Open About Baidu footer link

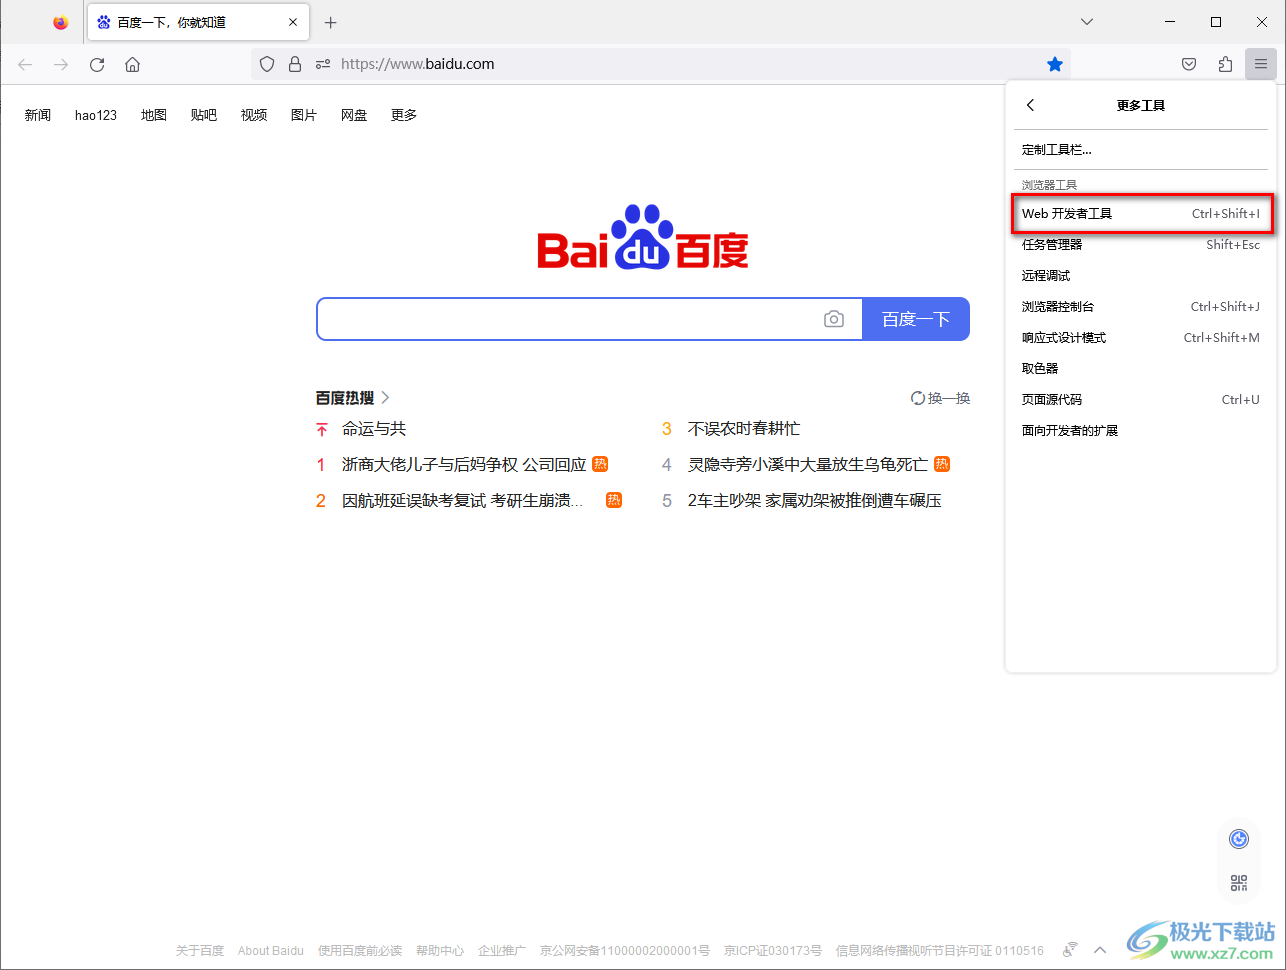pyautogui.click(x=271, y=951)
